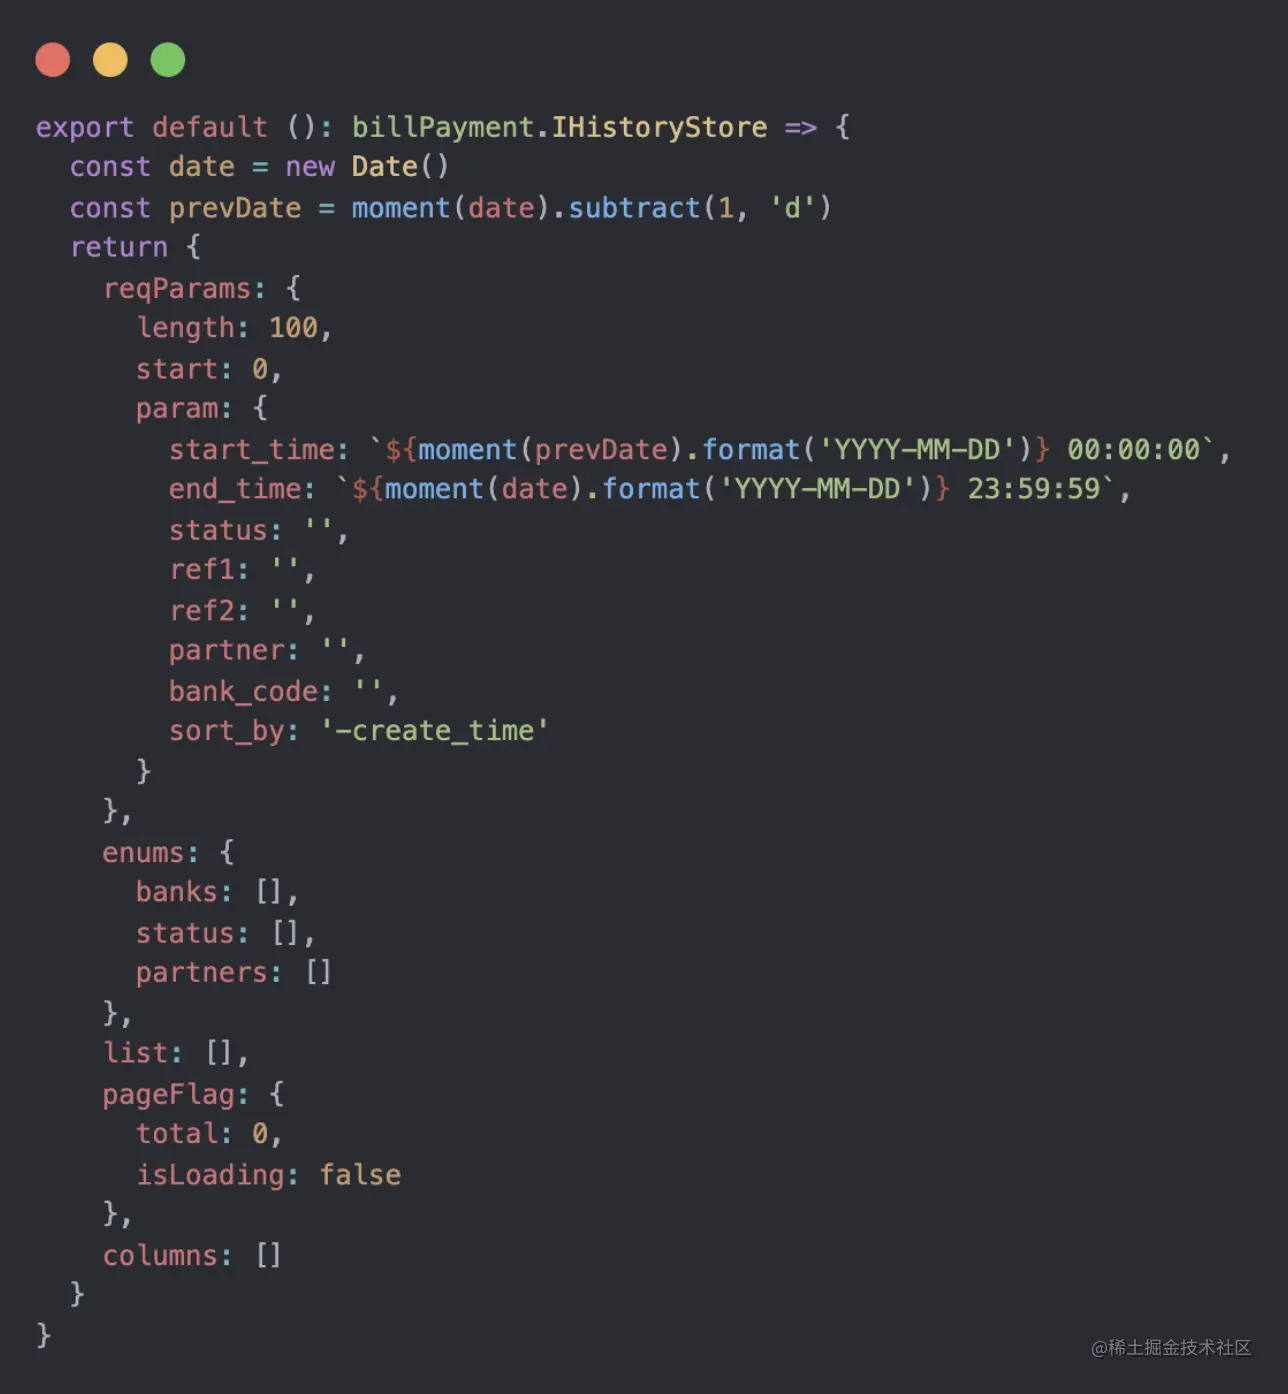Click the '@稀土掘金技术社区' watermark text

point(1171,1348)
